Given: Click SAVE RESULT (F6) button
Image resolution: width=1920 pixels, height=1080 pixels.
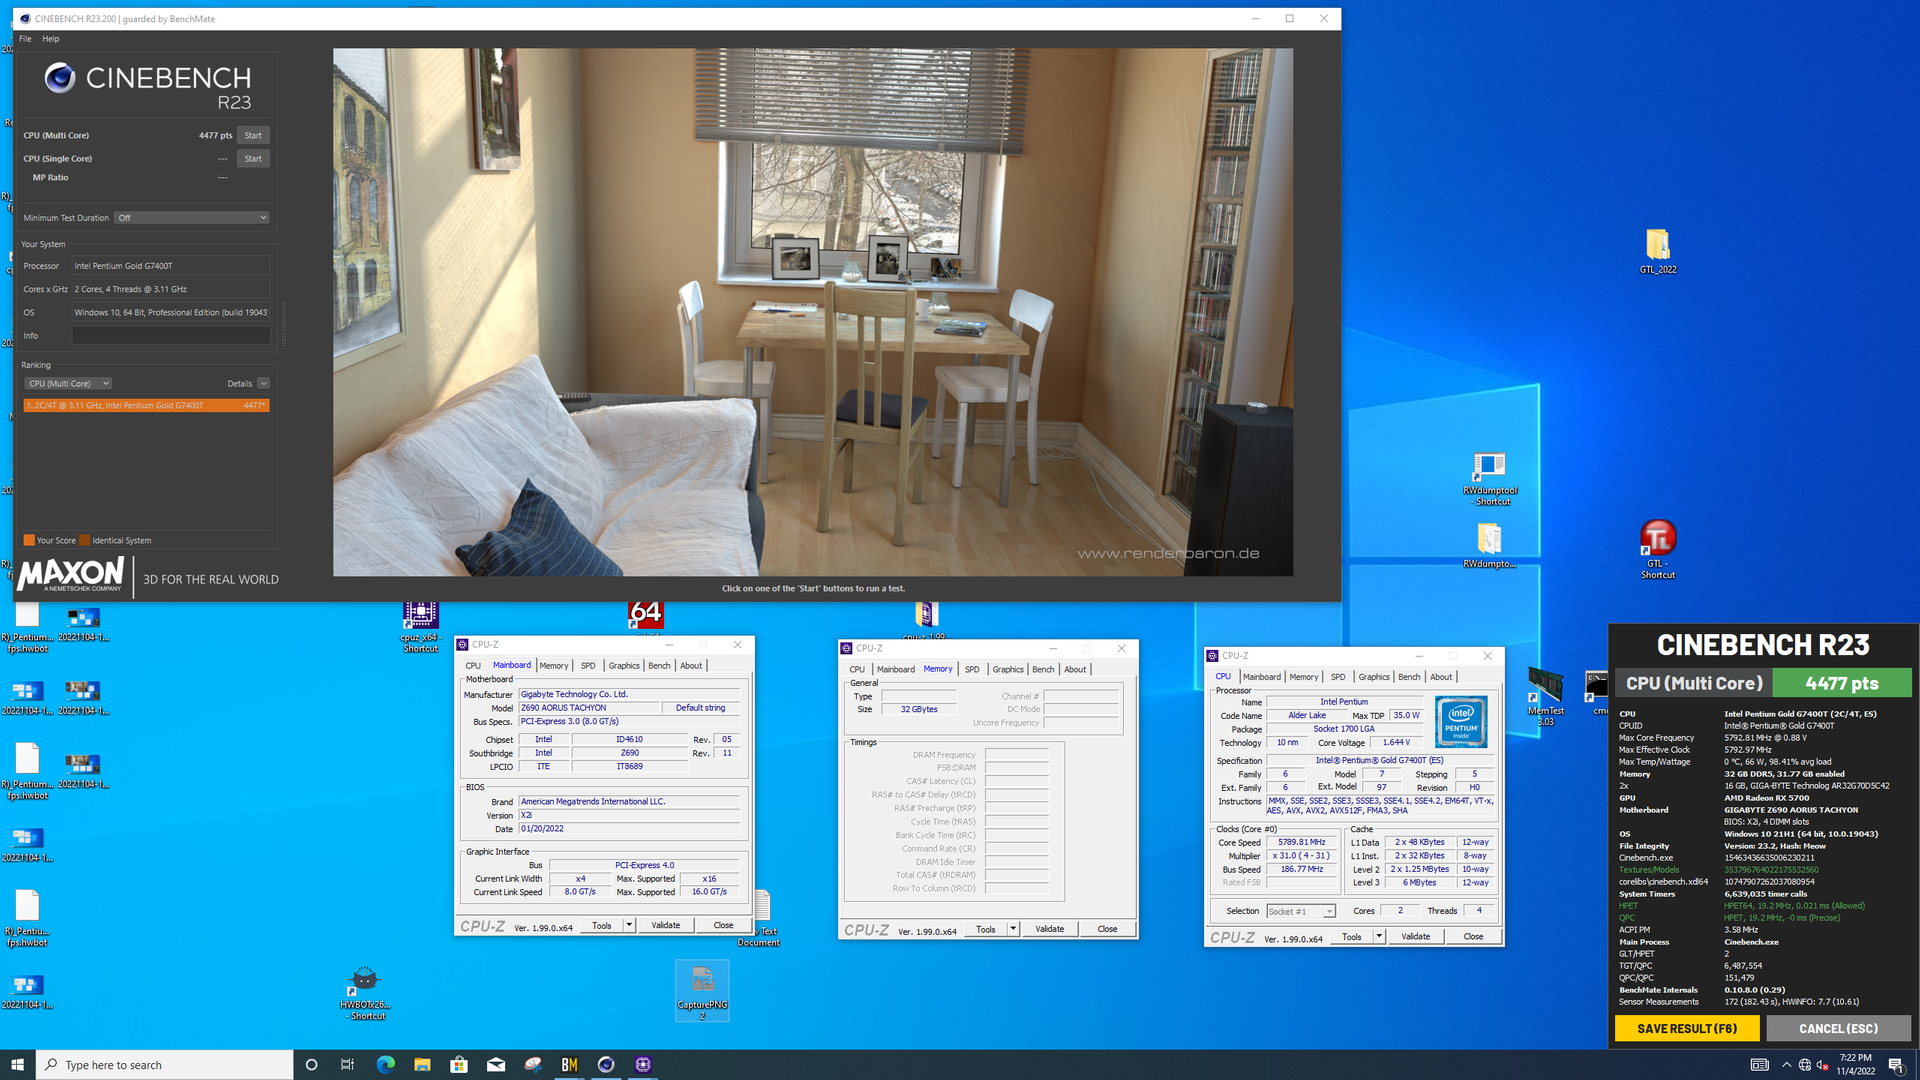Looking at the screenshot, I should 1686,1028.
